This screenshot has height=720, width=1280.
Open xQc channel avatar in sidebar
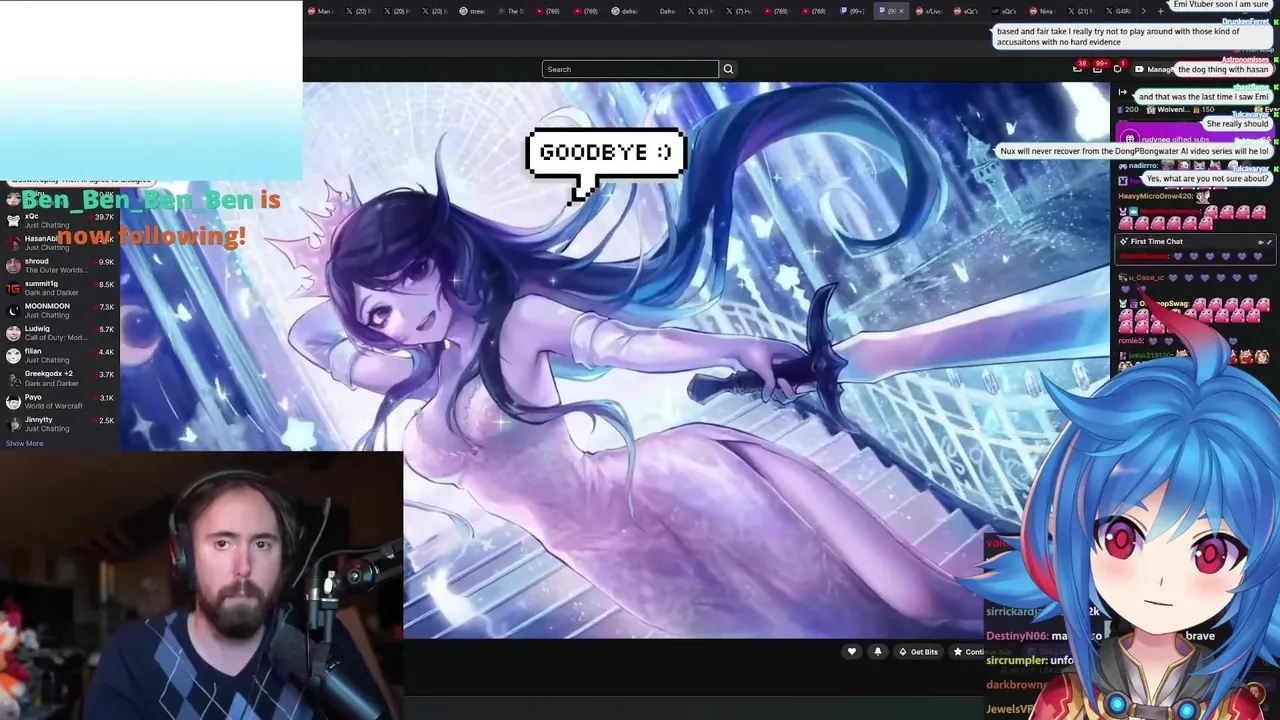tap(13, 221)
